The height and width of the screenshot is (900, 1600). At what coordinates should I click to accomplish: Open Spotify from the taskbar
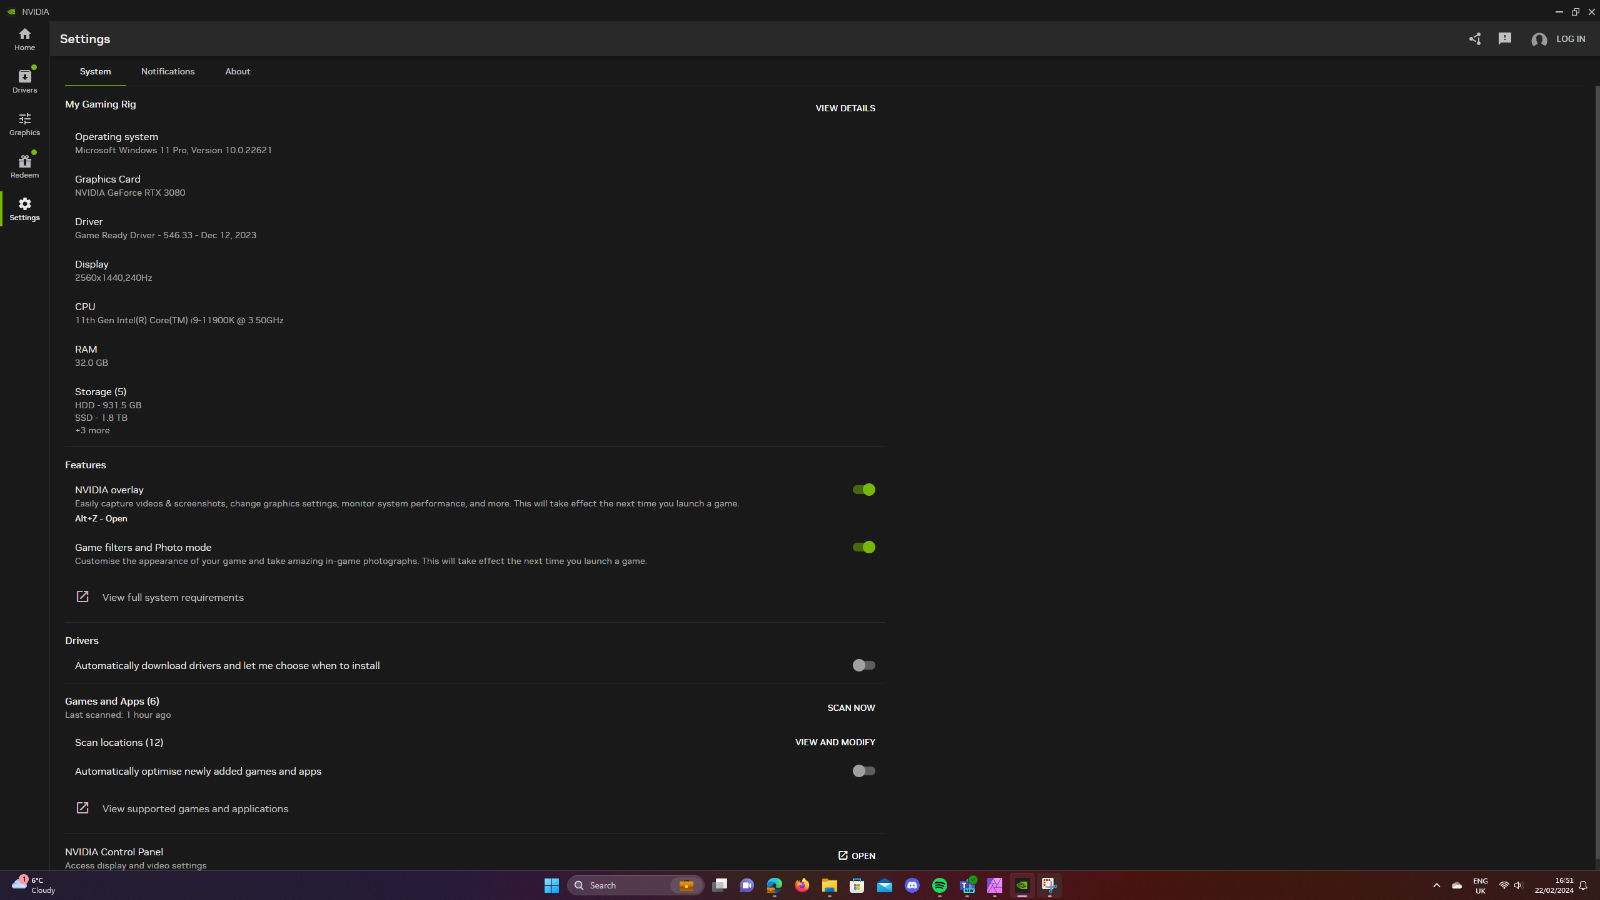click(939, 885)
